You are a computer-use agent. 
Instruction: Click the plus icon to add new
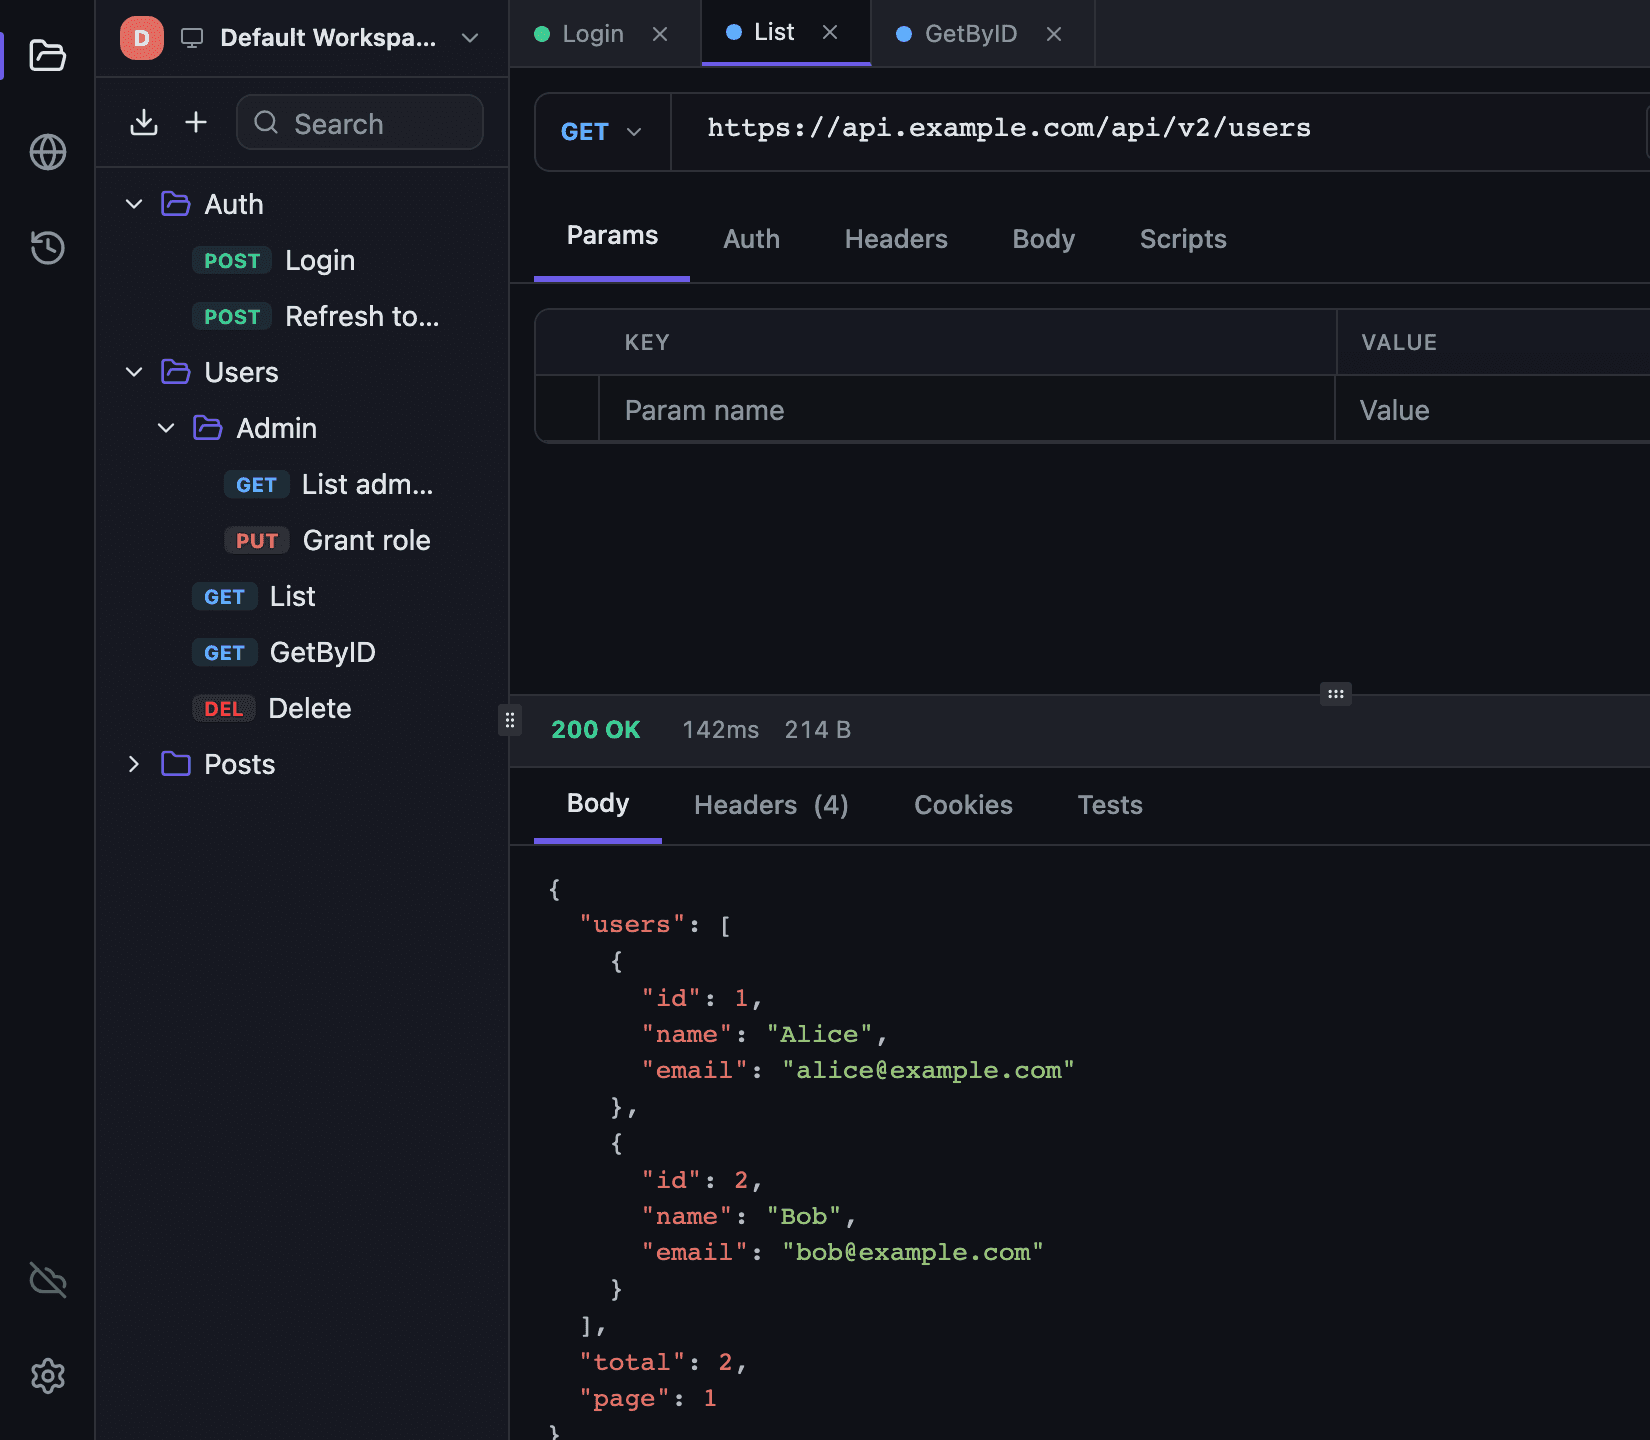(196, 122)
